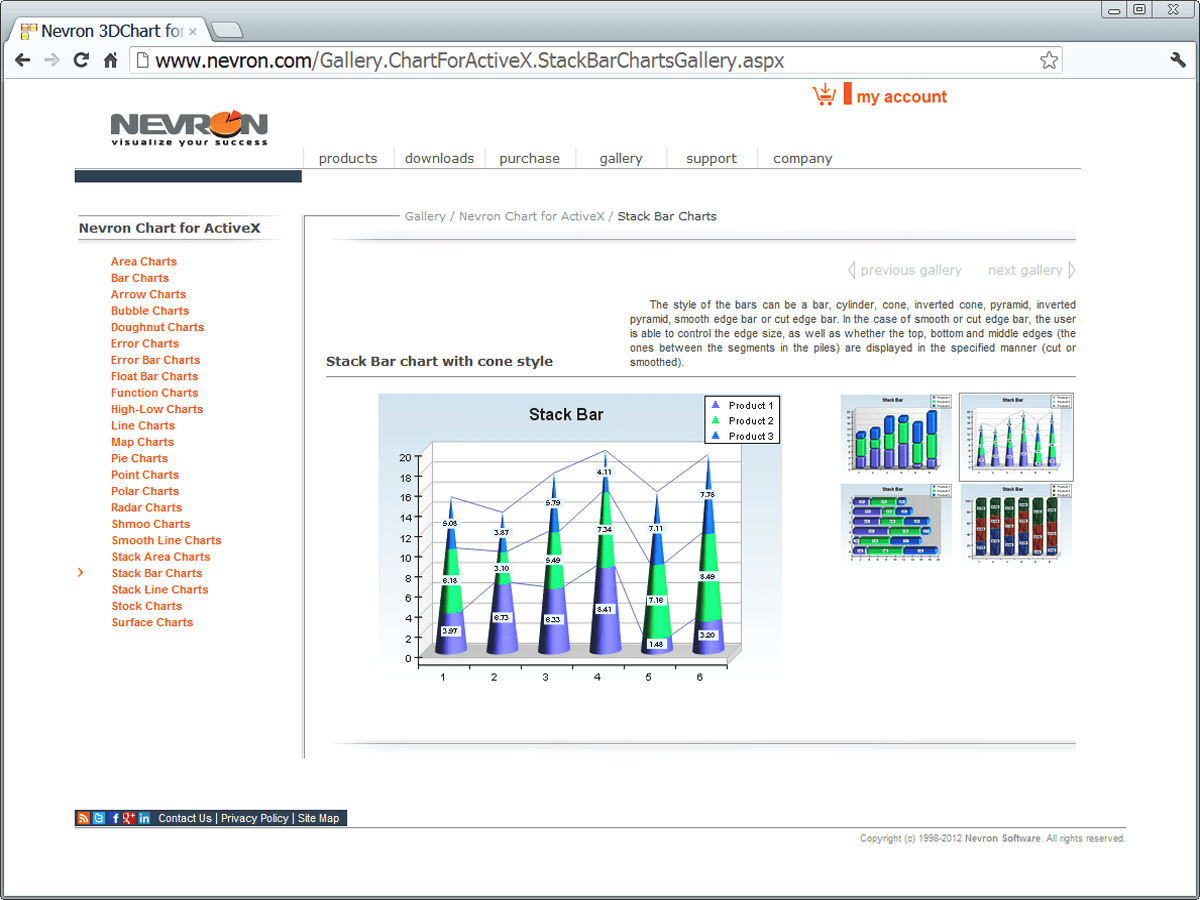Open the Contact Us link
Screen dimensions: 1200x900
184,817
